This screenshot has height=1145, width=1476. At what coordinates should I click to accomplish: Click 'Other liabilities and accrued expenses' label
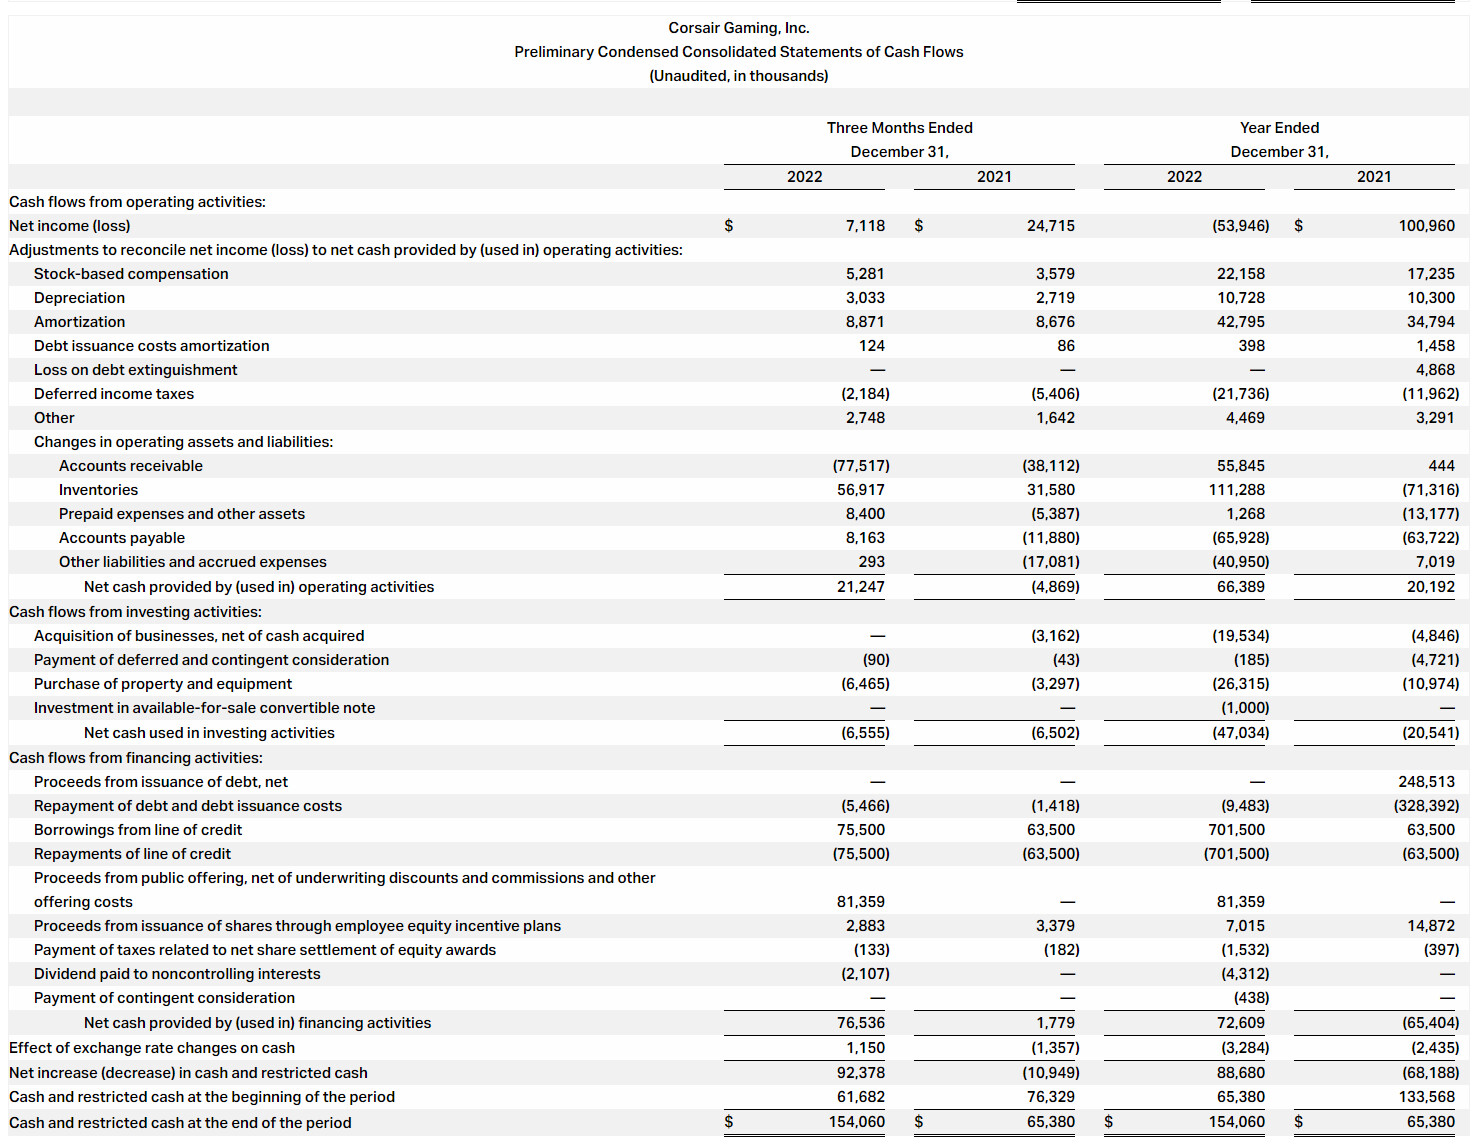[x=192, y=562]
